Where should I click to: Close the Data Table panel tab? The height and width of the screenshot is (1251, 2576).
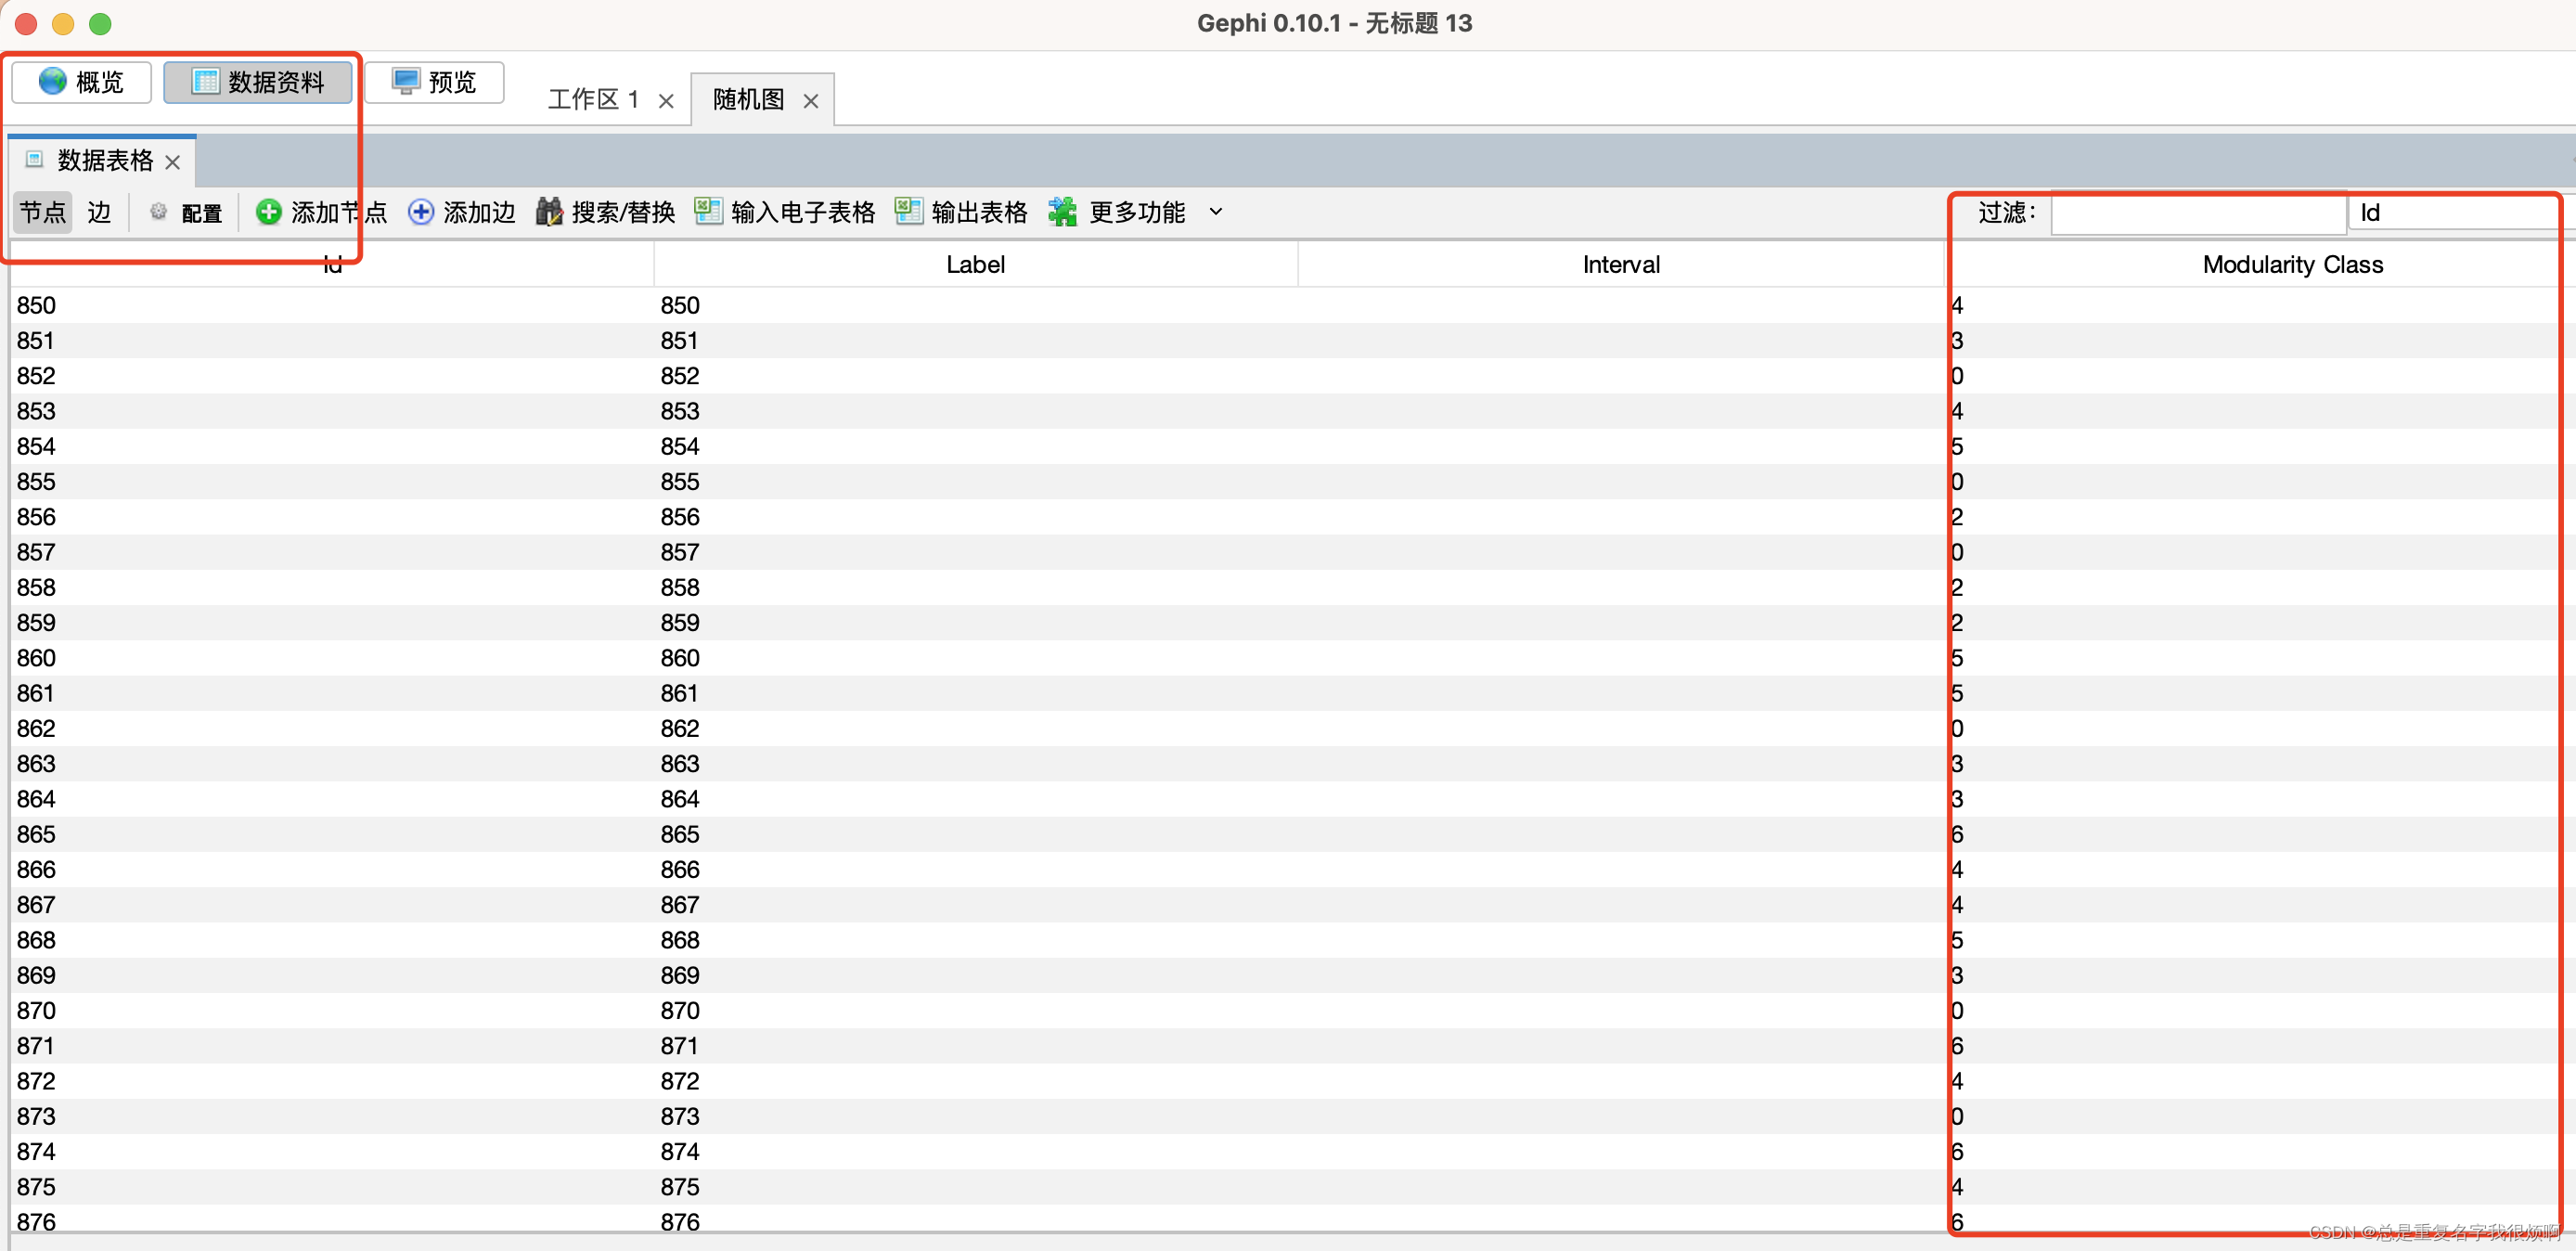(x=173, y=162)
